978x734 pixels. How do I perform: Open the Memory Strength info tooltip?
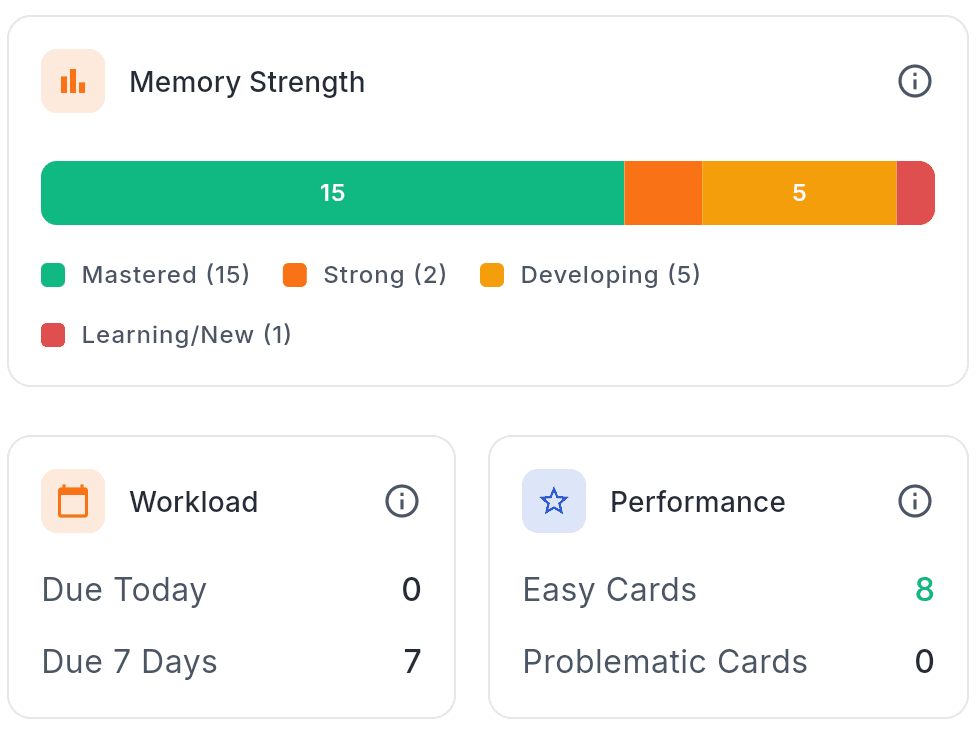point(914,82)
